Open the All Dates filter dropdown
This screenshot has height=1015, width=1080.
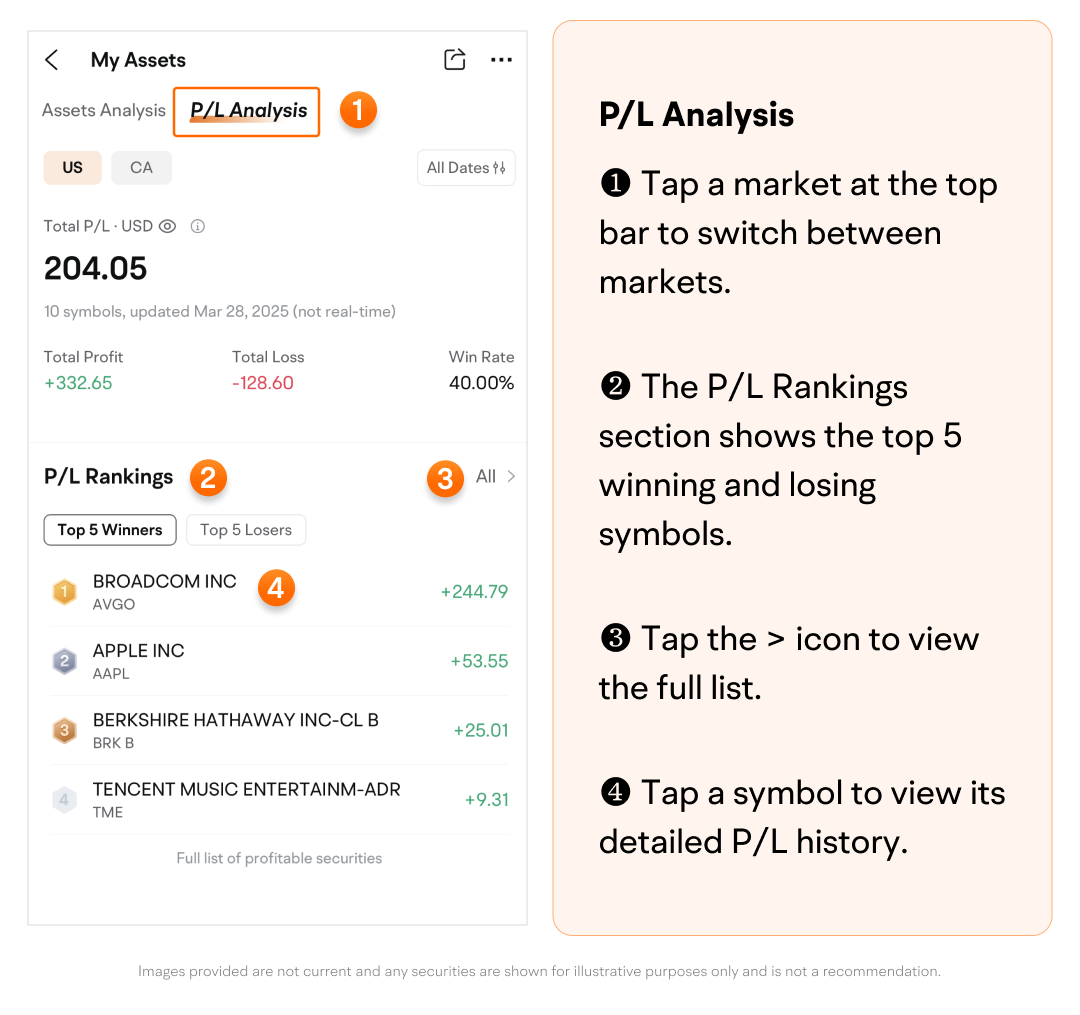point(466,168)
